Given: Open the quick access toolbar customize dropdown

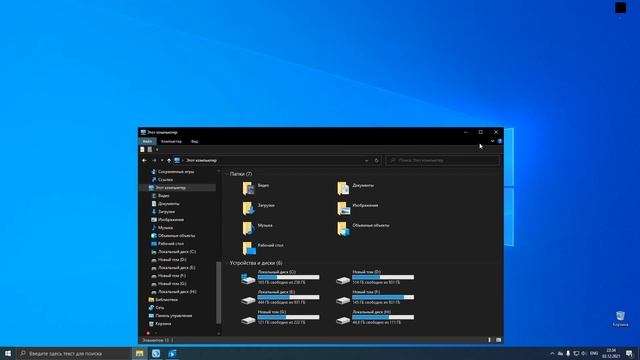Looking at the screenshot, I should (157, 149).
